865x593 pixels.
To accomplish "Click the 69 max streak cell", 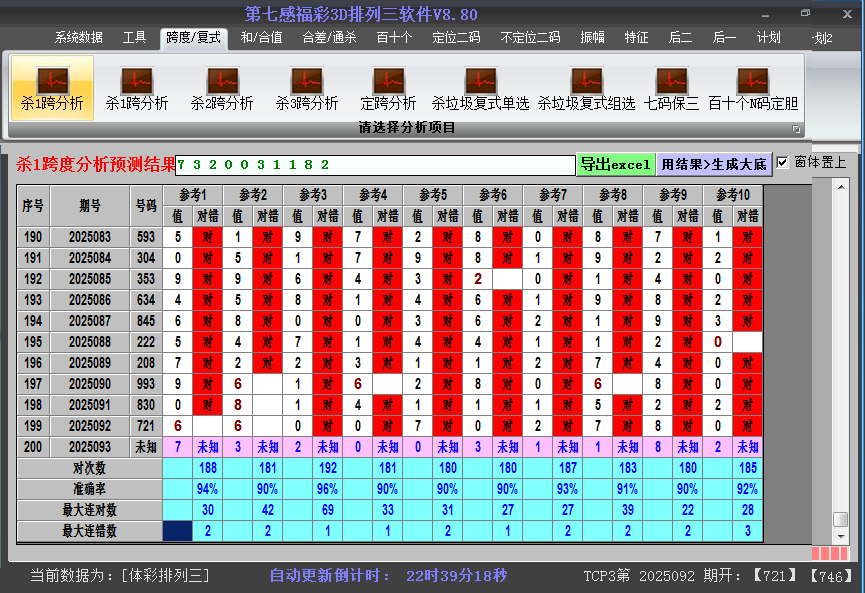I will pyautogui.click(x=328, y=510).
